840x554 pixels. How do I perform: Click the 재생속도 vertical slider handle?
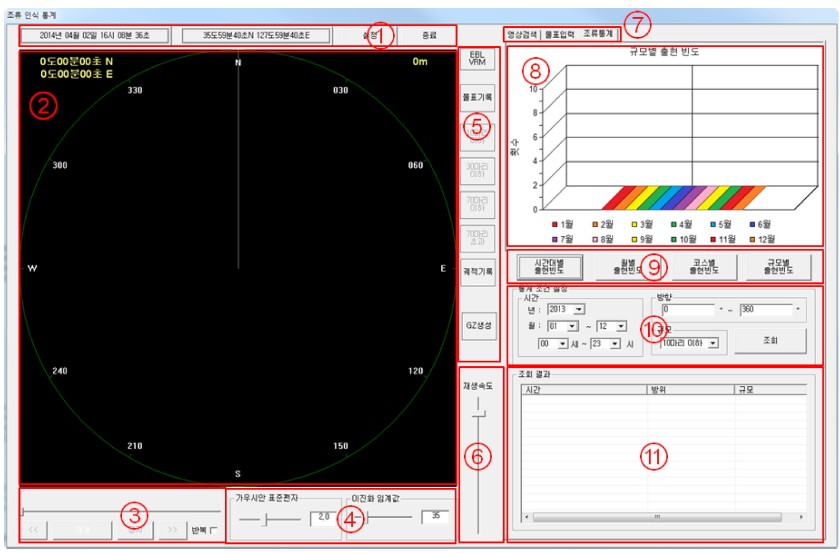(x=478, y=414)
